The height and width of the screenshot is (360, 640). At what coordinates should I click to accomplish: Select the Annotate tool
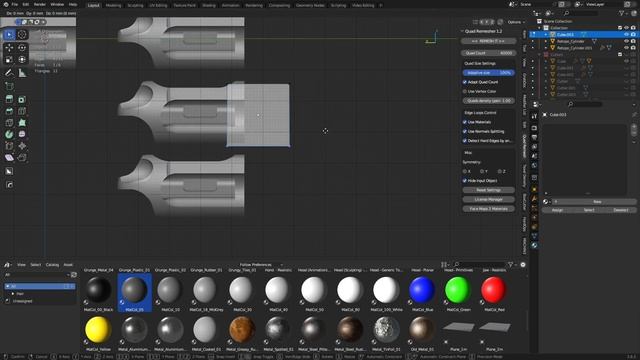click(x=9, y=73)
